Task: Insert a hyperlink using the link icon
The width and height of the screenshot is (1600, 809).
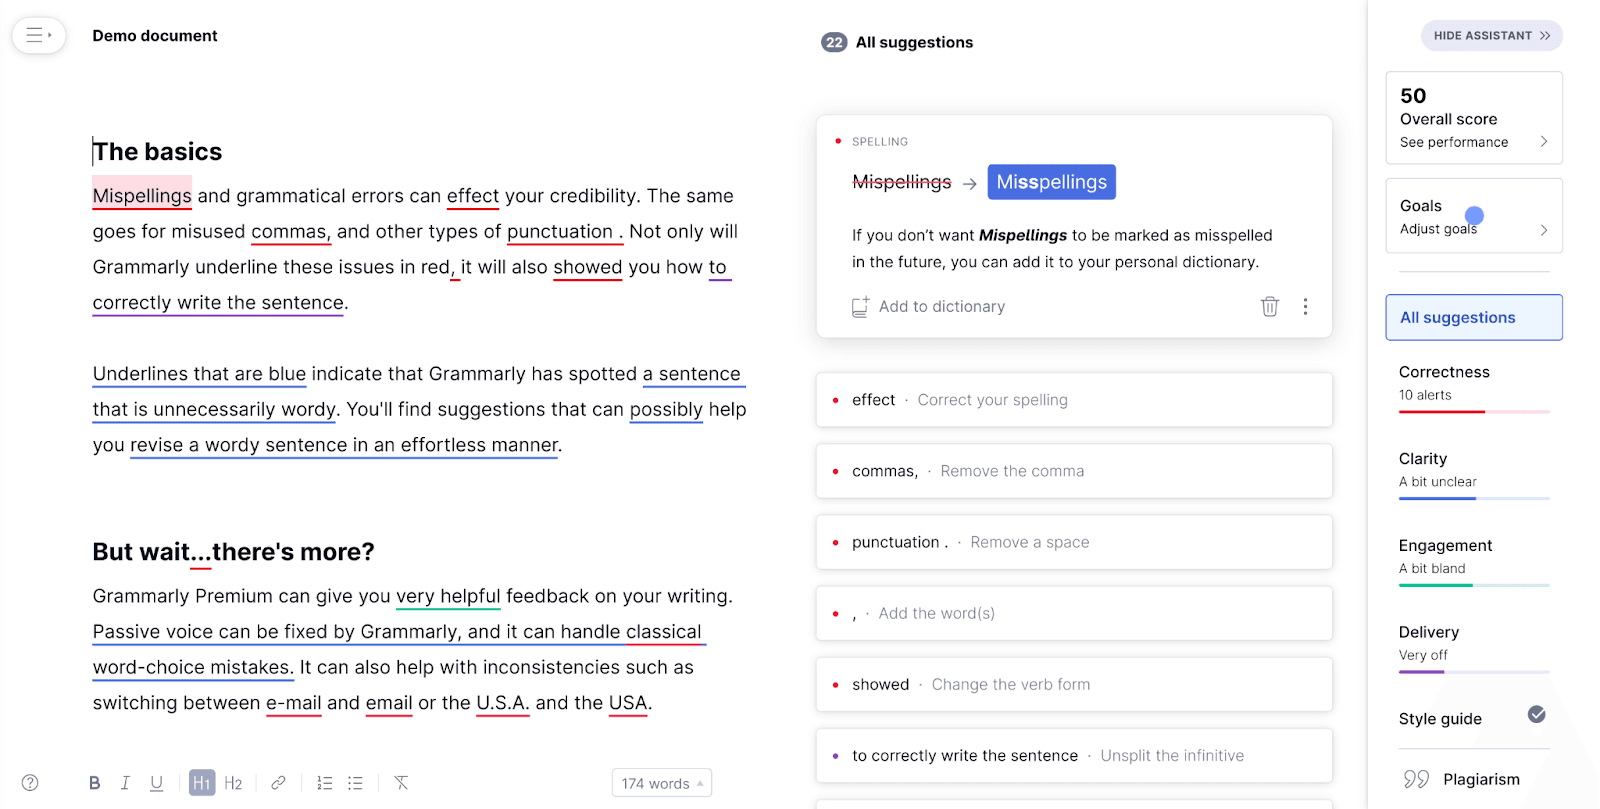Action: pyautogui.click(x=278, y=782)
